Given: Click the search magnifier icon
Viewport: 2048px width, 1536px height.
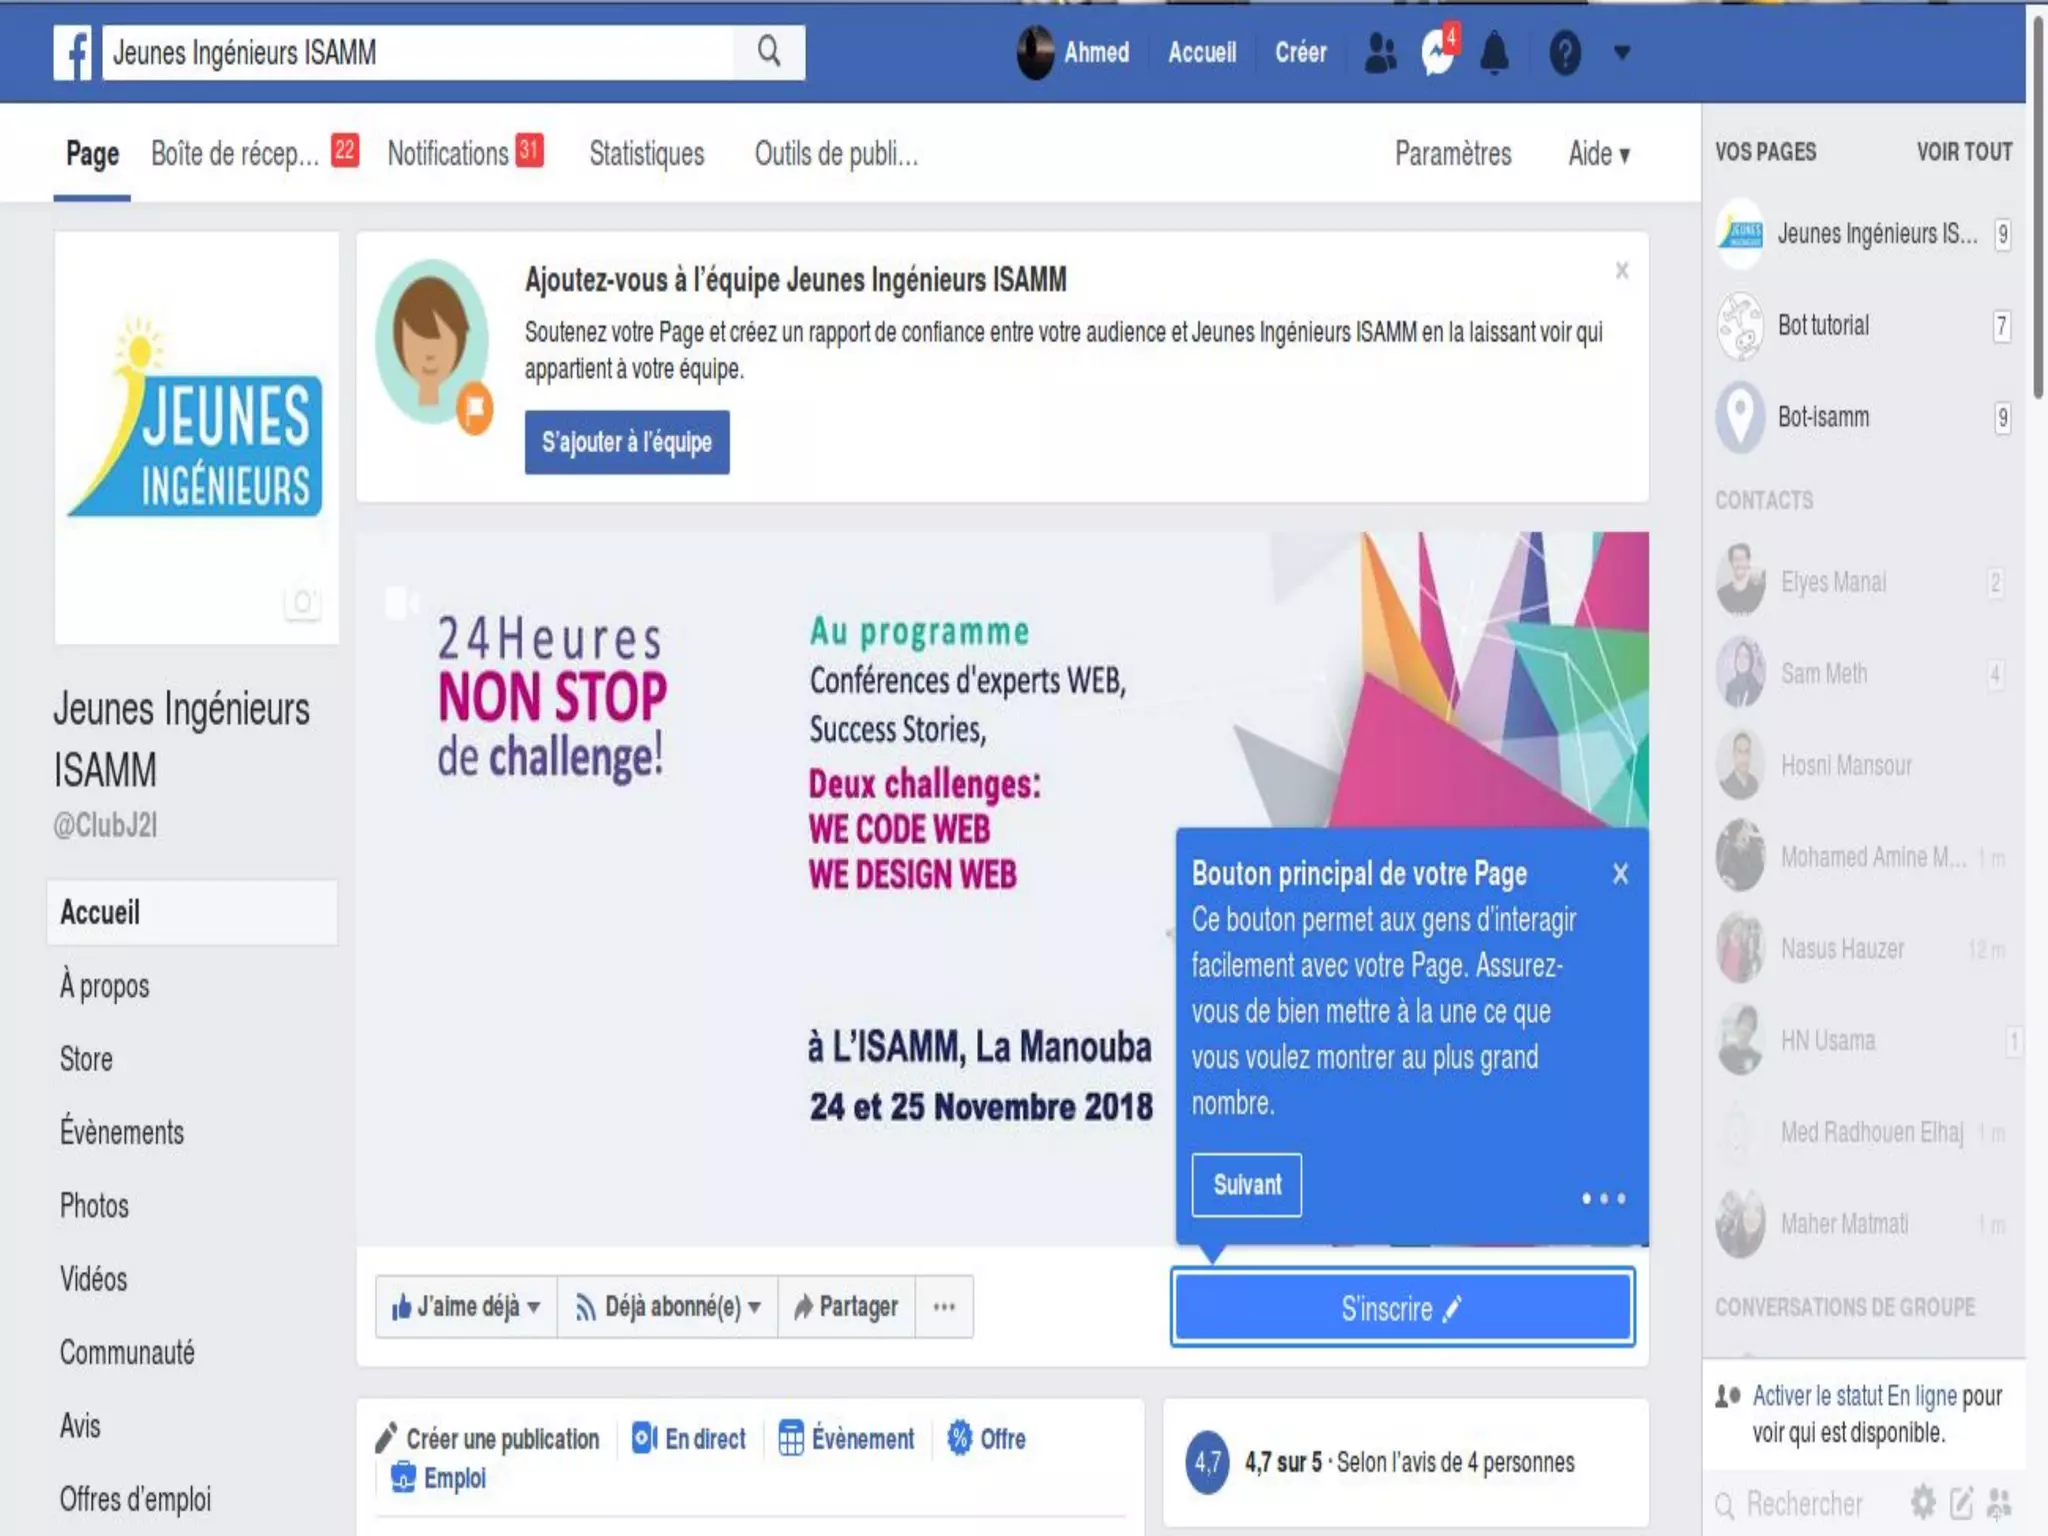Looking at the screenshot, I should pos(768,52).
